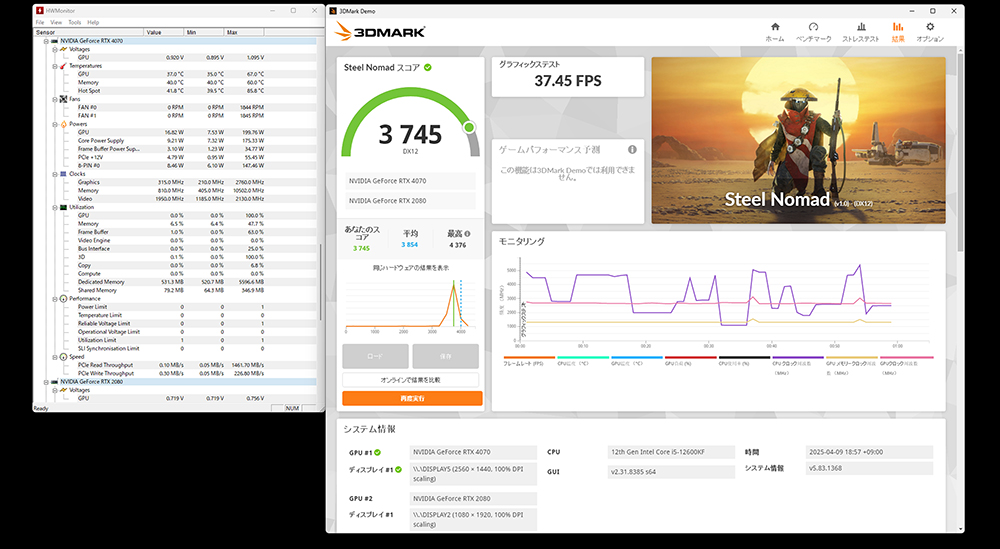
Task: Click the Performance gauge icon
Action: point(63,298)
